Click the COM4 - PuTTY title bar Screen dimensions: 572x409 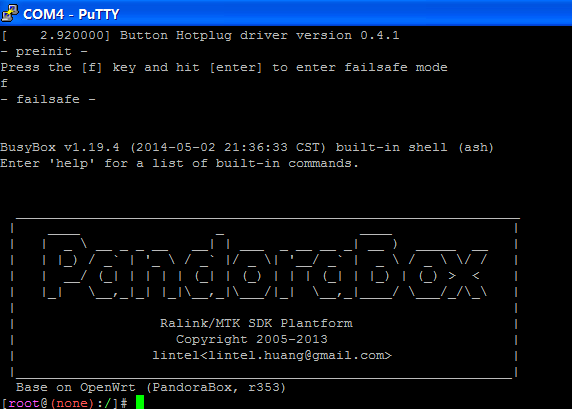[286, 13]
